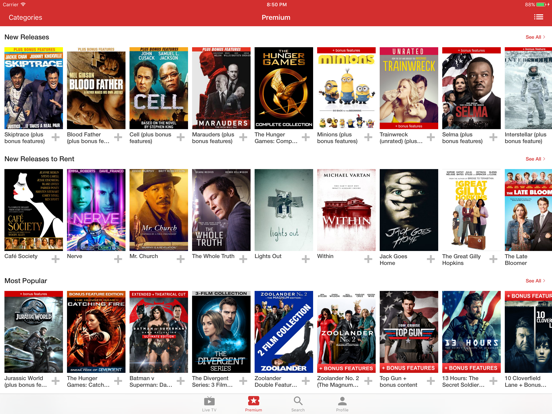552x414 pixels.
Task: Add 13 Hours using its plus icon
Action: (494, 381)
